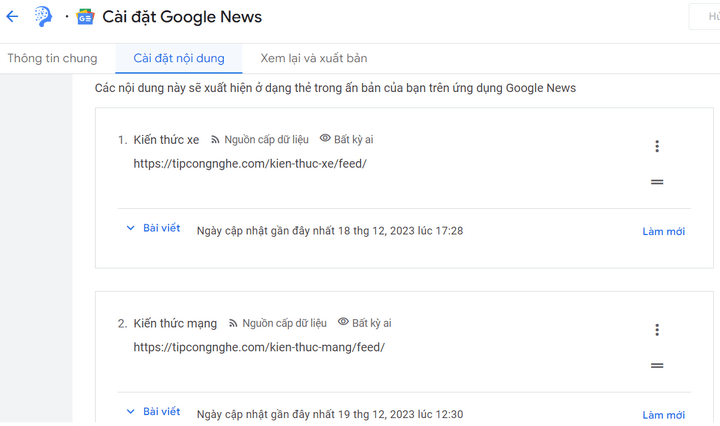720x426 pixels.
Task: Expand Bài viết chevron under Kiến thức xe
Action: (x=130, y=228)
